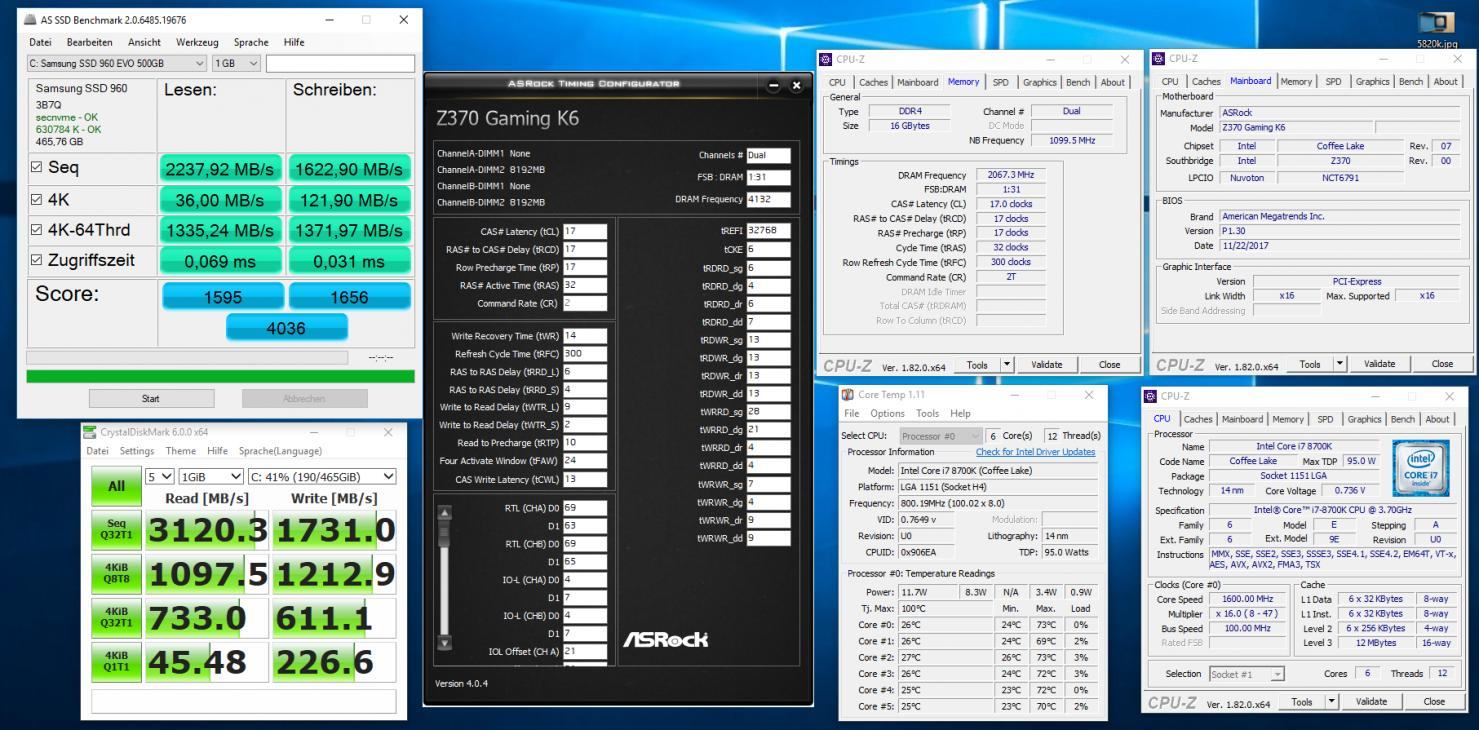The image size is (1479, 730).
Task: Click the AS SSD Benchmark title bar icon
Action: point(30,20)
